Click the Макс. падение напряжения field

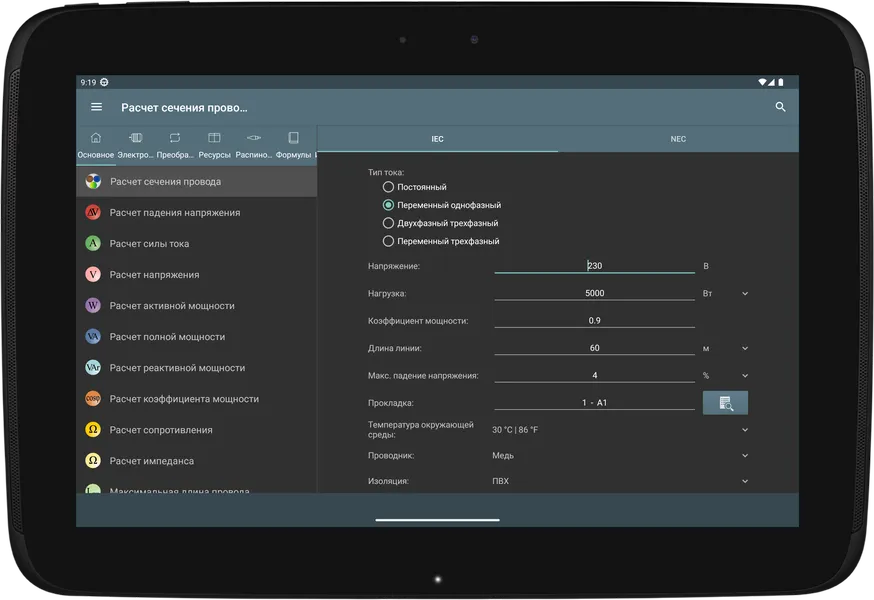(x=594, y=375)
